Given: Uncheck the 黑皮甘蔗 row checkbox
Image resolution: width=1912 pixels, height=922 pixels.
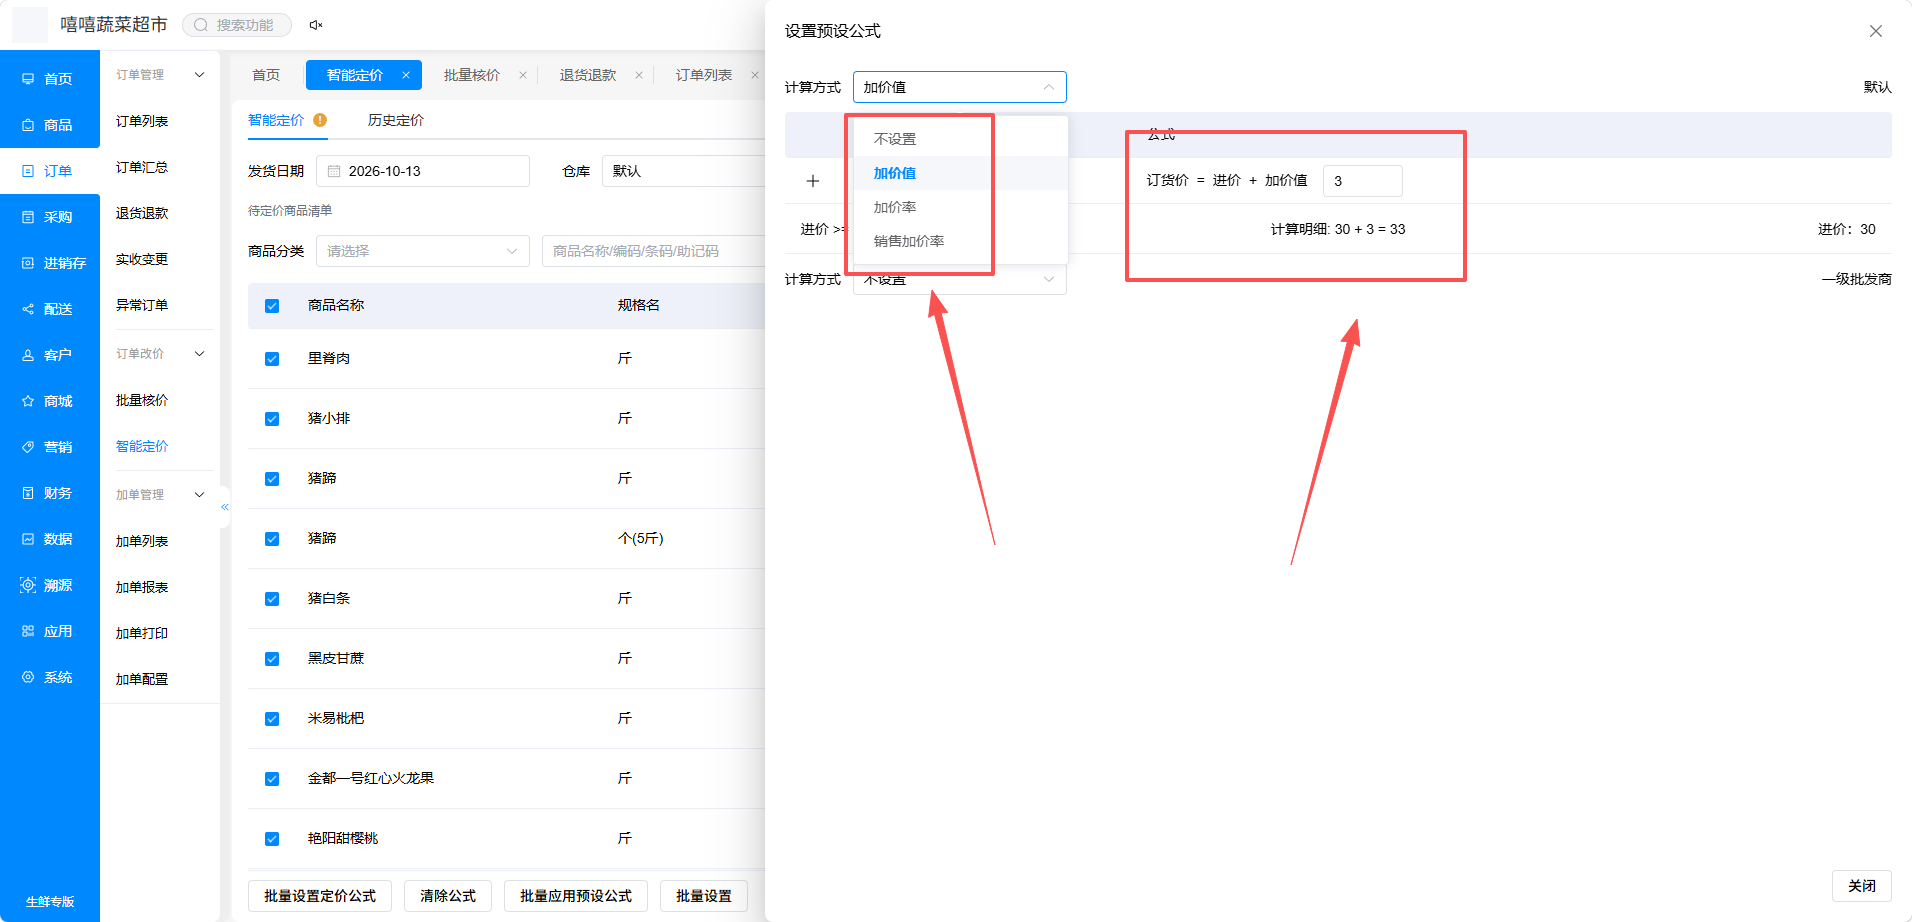Looking at the screenshot, I should (272, 659).
